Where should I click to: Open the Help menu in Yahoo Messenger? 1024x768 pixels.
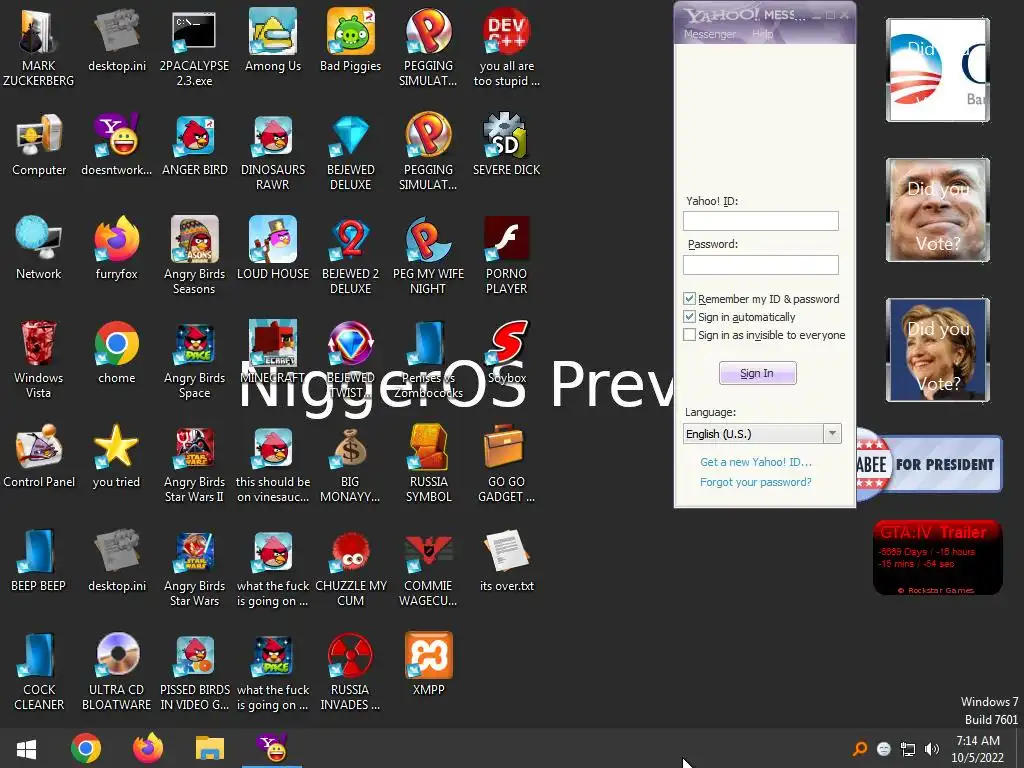pyautogui.click(x=762, y=34)
